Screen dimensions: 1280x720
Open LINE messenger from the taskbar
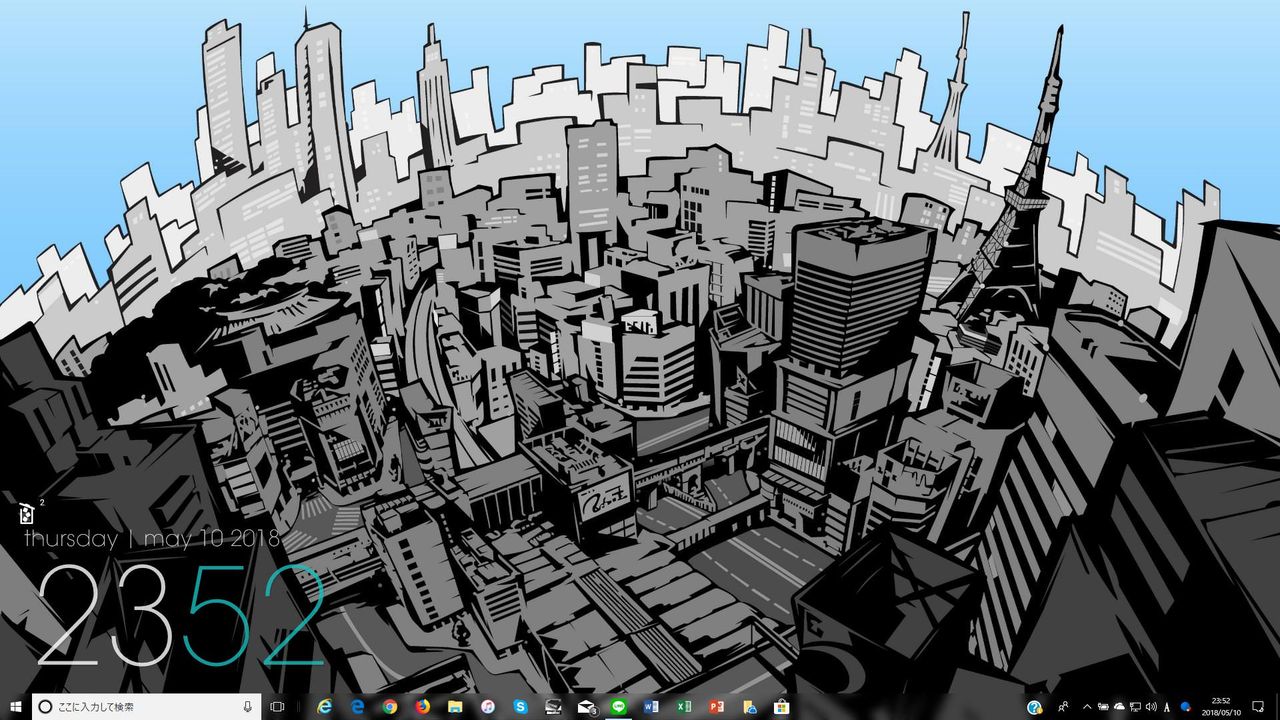(618, 706)
